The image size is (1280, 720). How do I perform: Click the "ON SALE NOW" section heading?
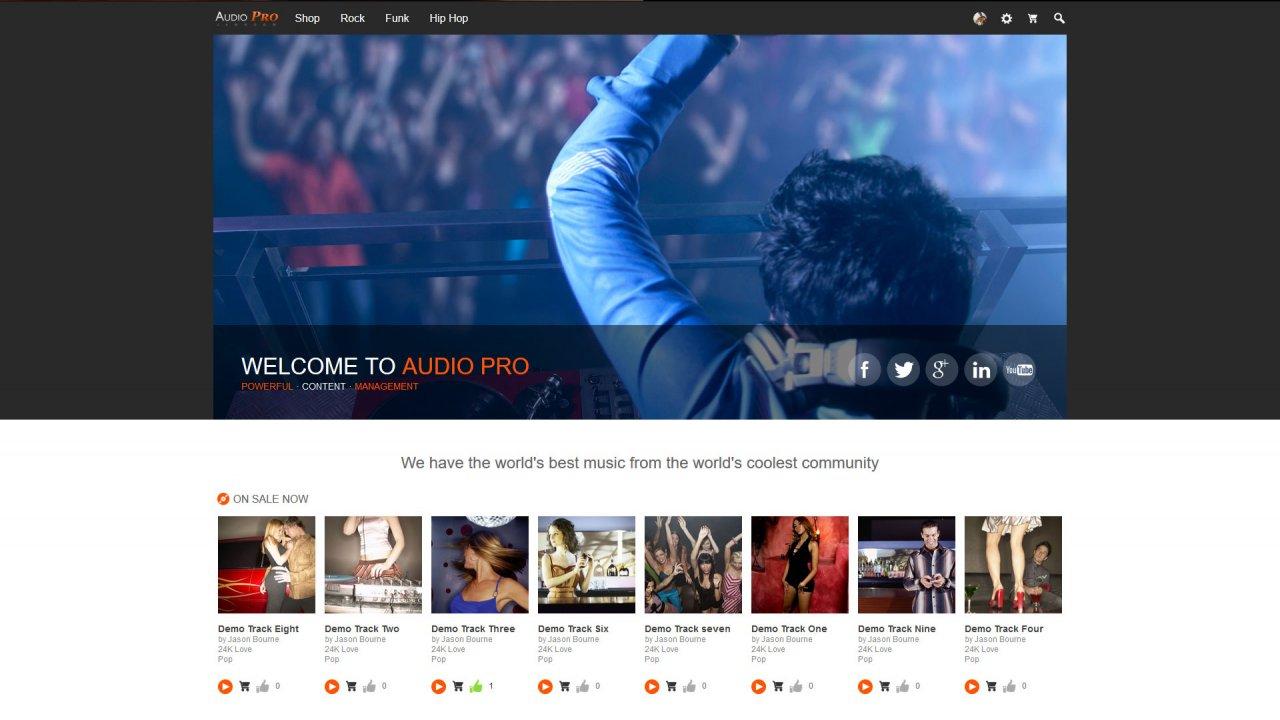pyautogui.click(x=271, y=499)
